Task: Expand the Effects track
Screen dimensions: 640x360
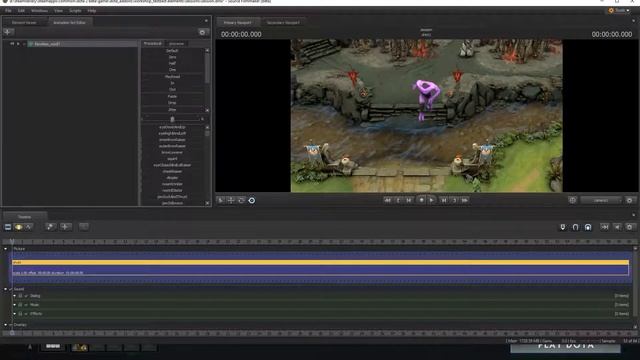Action: coord(15,314)
